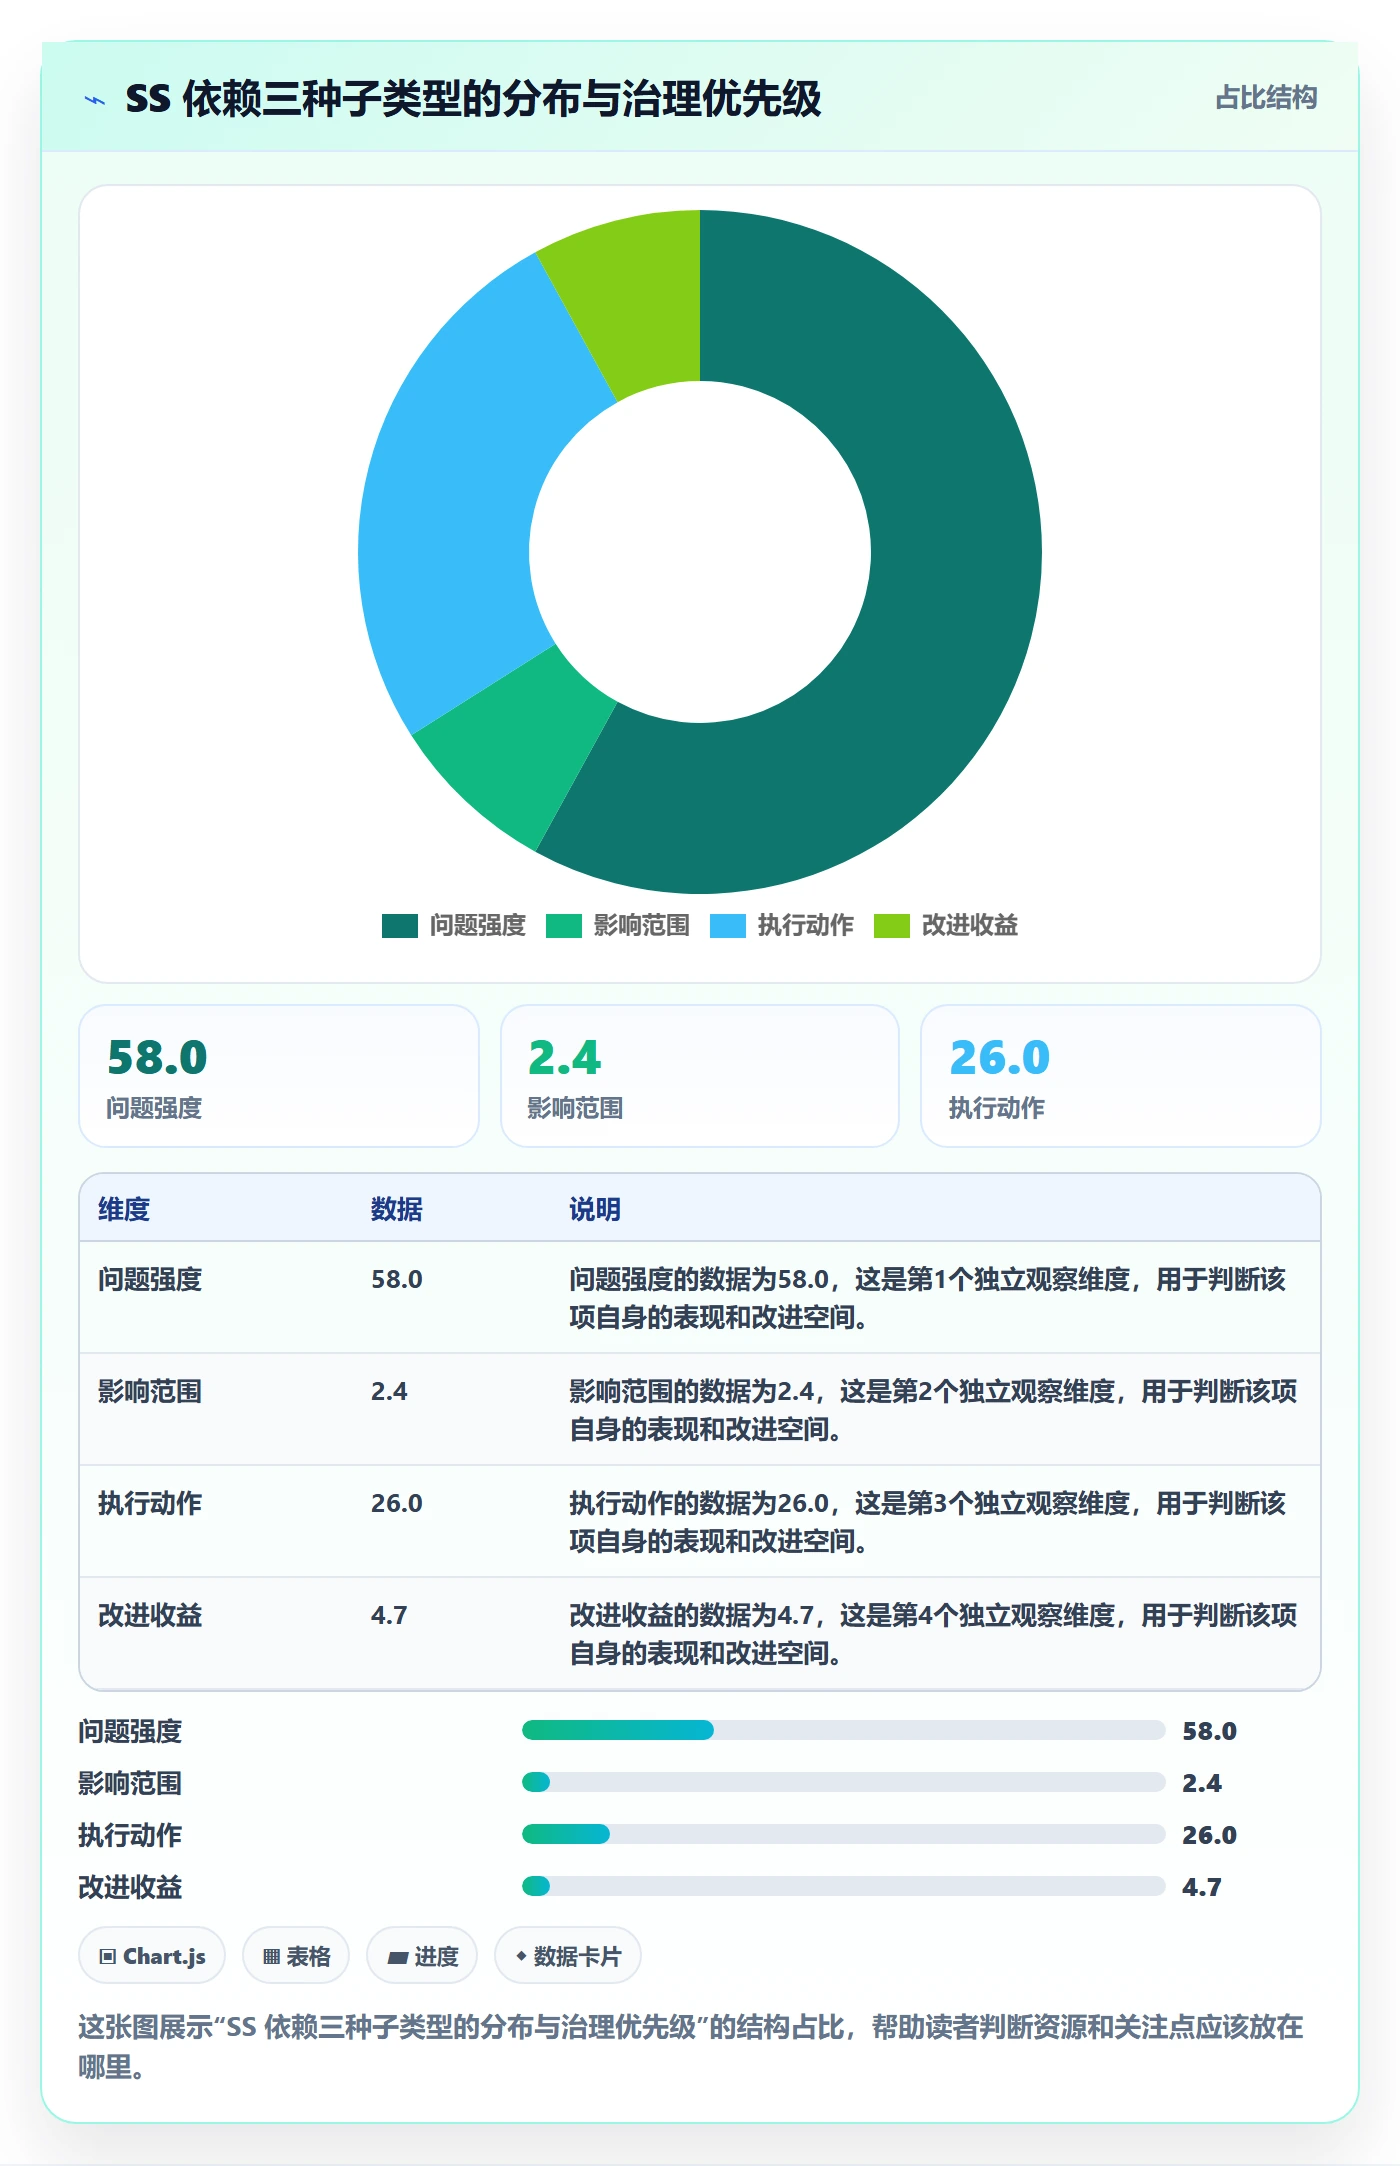The width and height of the screenshot is (1400, 2166).
Task: Click 问题强度 cell in the table
Action: pyautogui.click(x=150, y=1279)
